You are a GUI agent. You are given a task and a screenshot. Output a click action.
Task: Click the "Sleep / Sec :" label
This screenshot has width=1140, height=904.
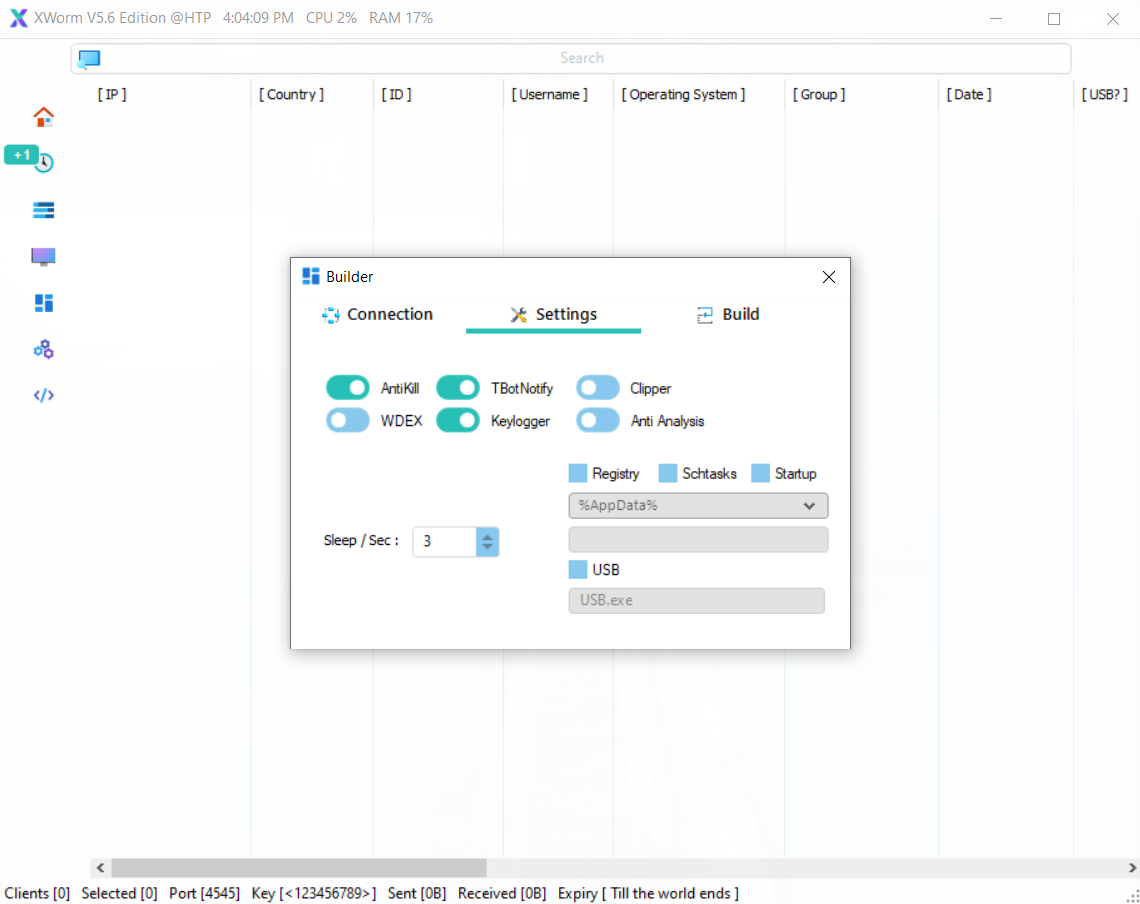pos(361,540)
